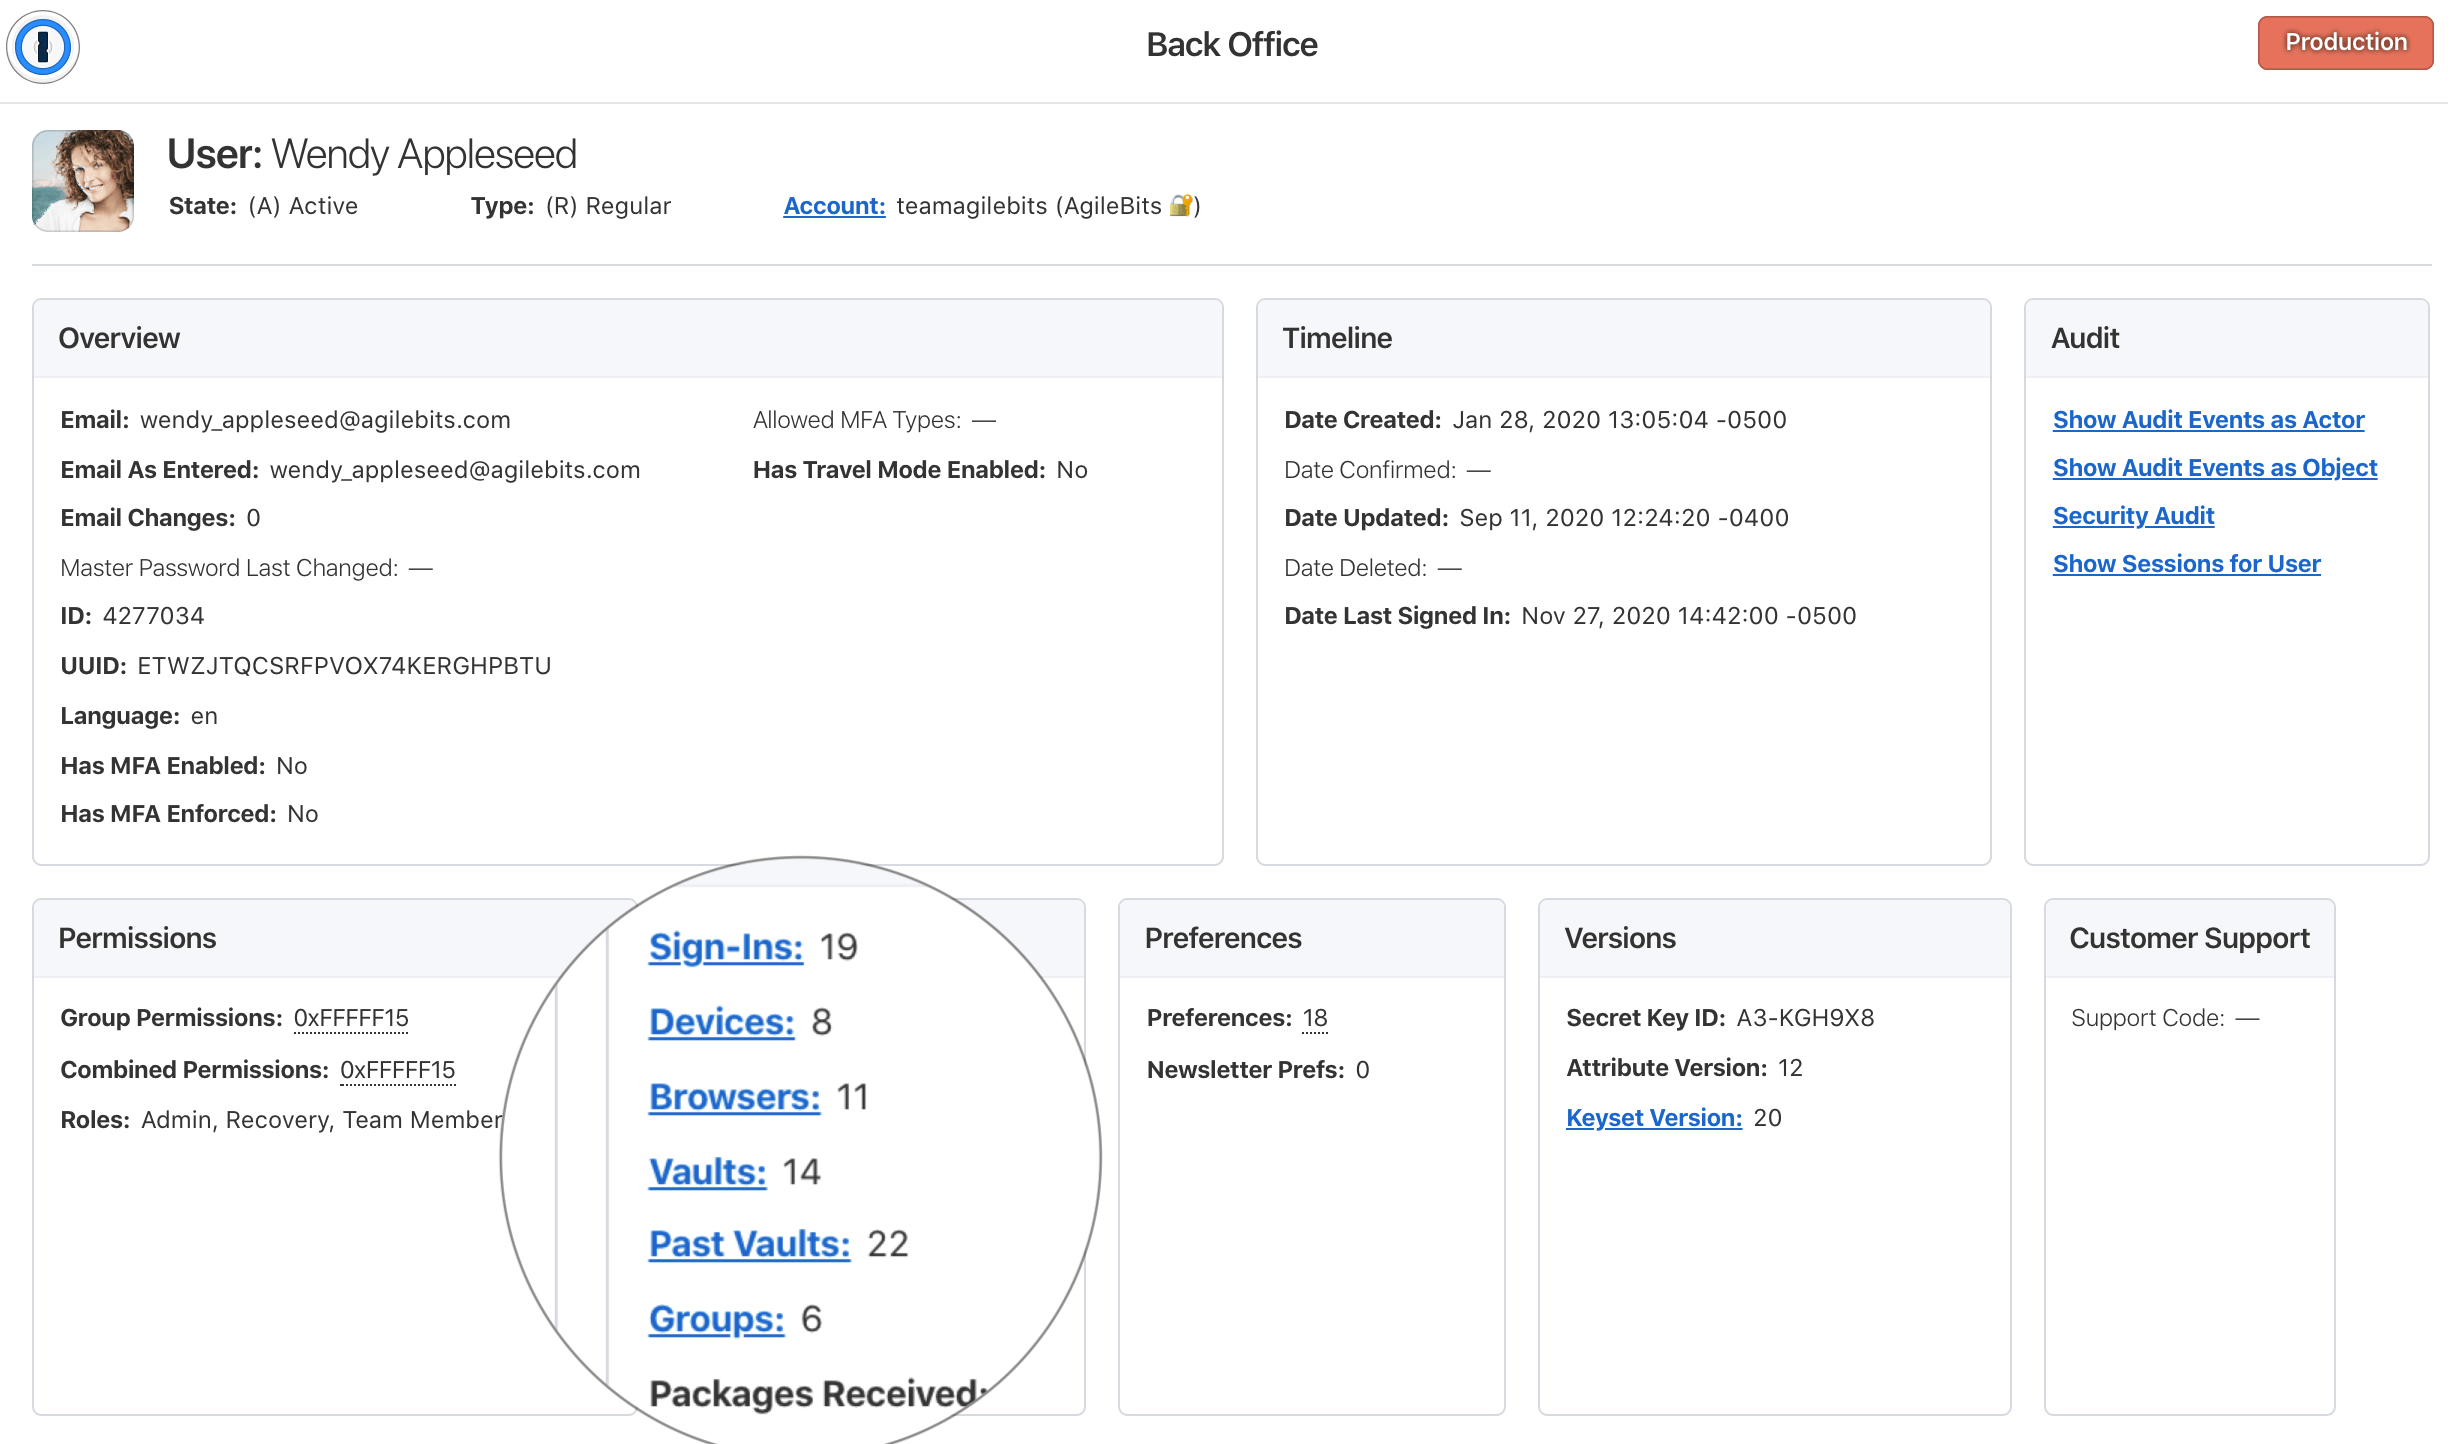This screenshot has height=1444, width=2454.
Task: Click the Preferences value 18
Action: coord(1315,1018)
